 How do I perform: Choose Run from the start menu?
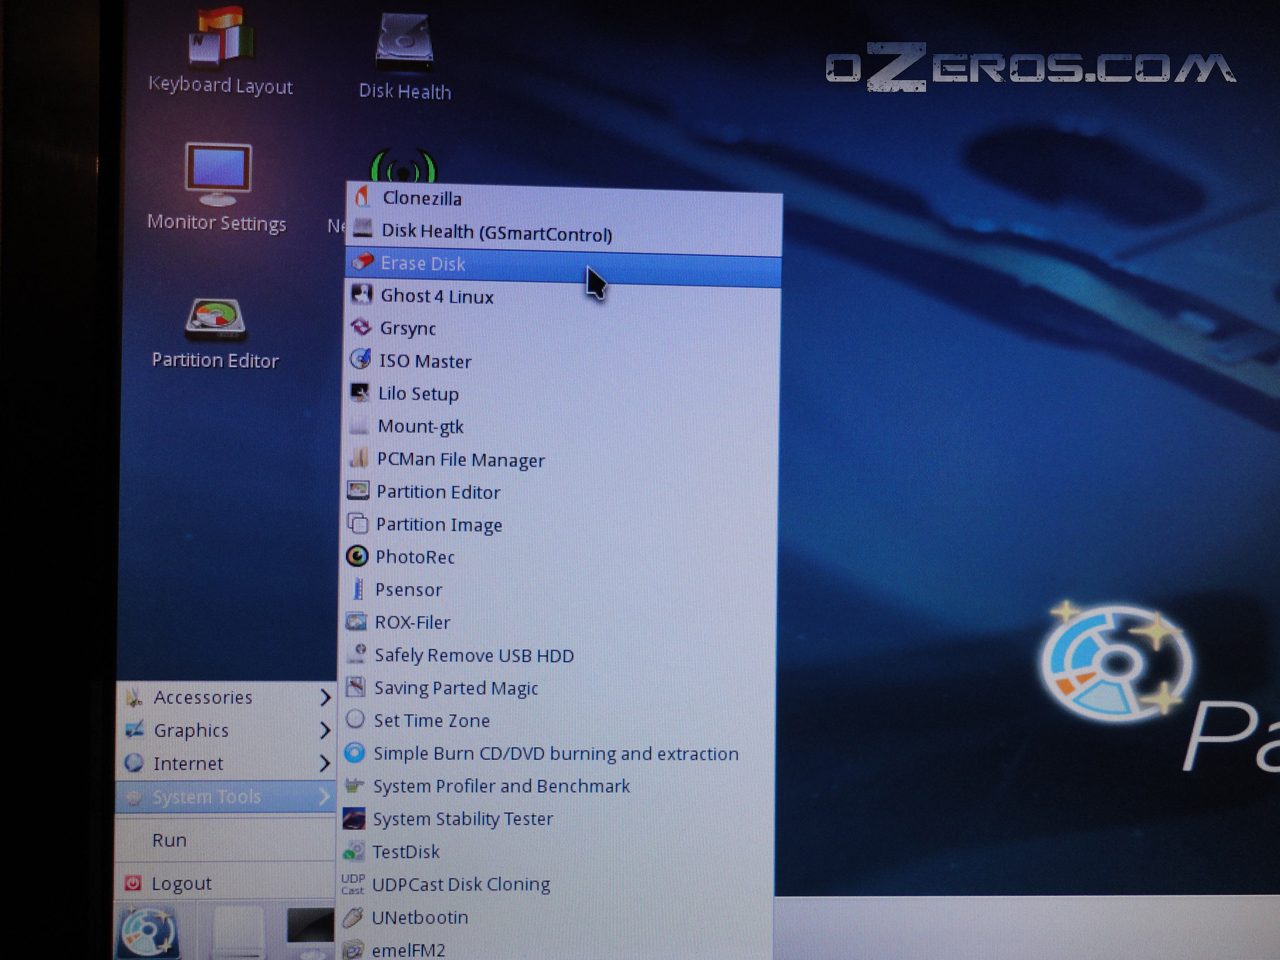click(226, 840)
